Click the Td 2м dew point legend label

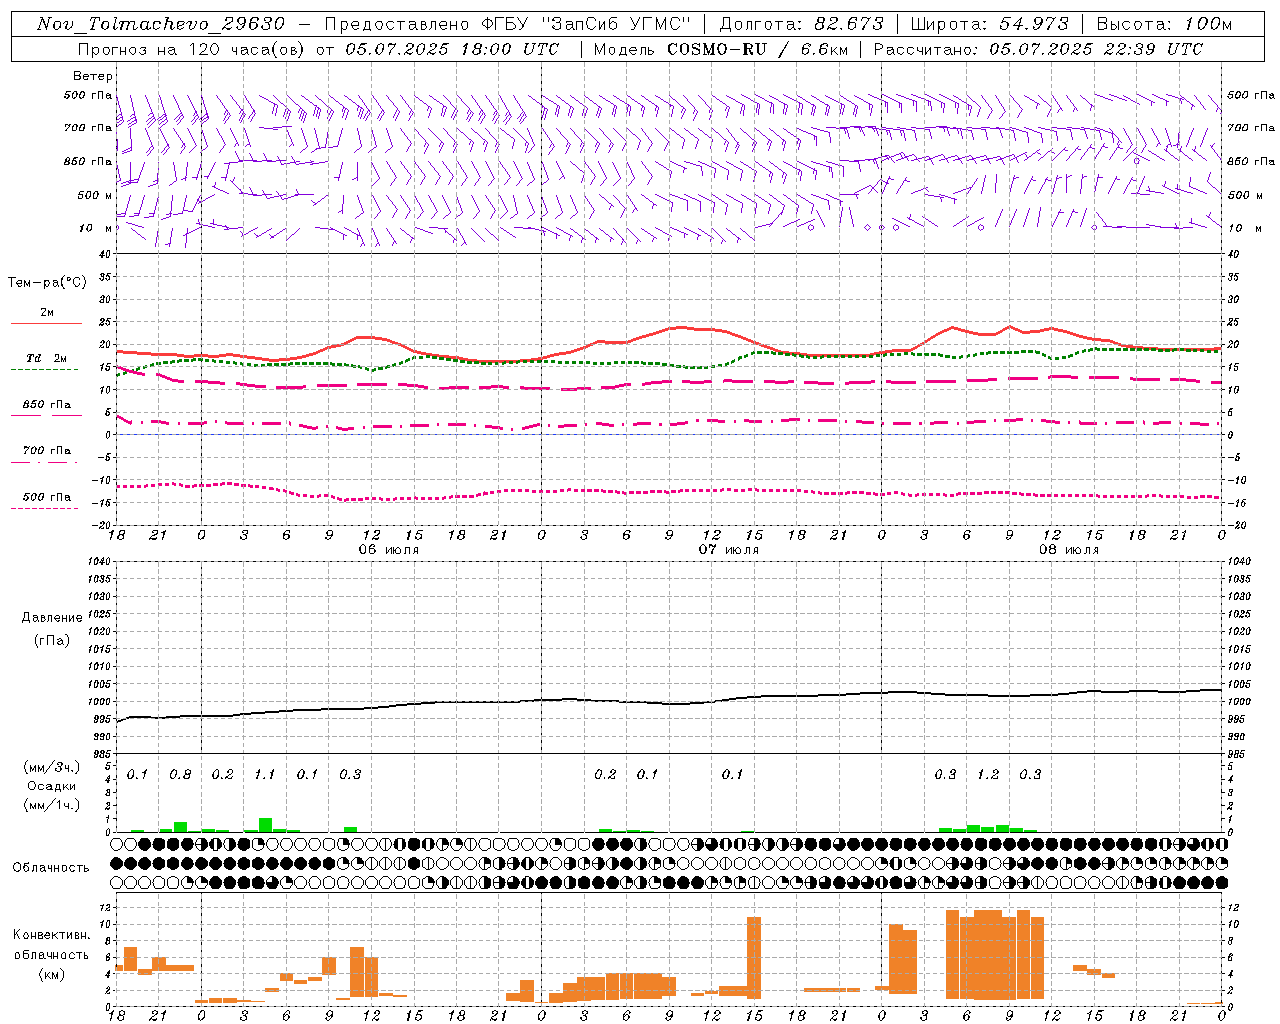point(47,357)
